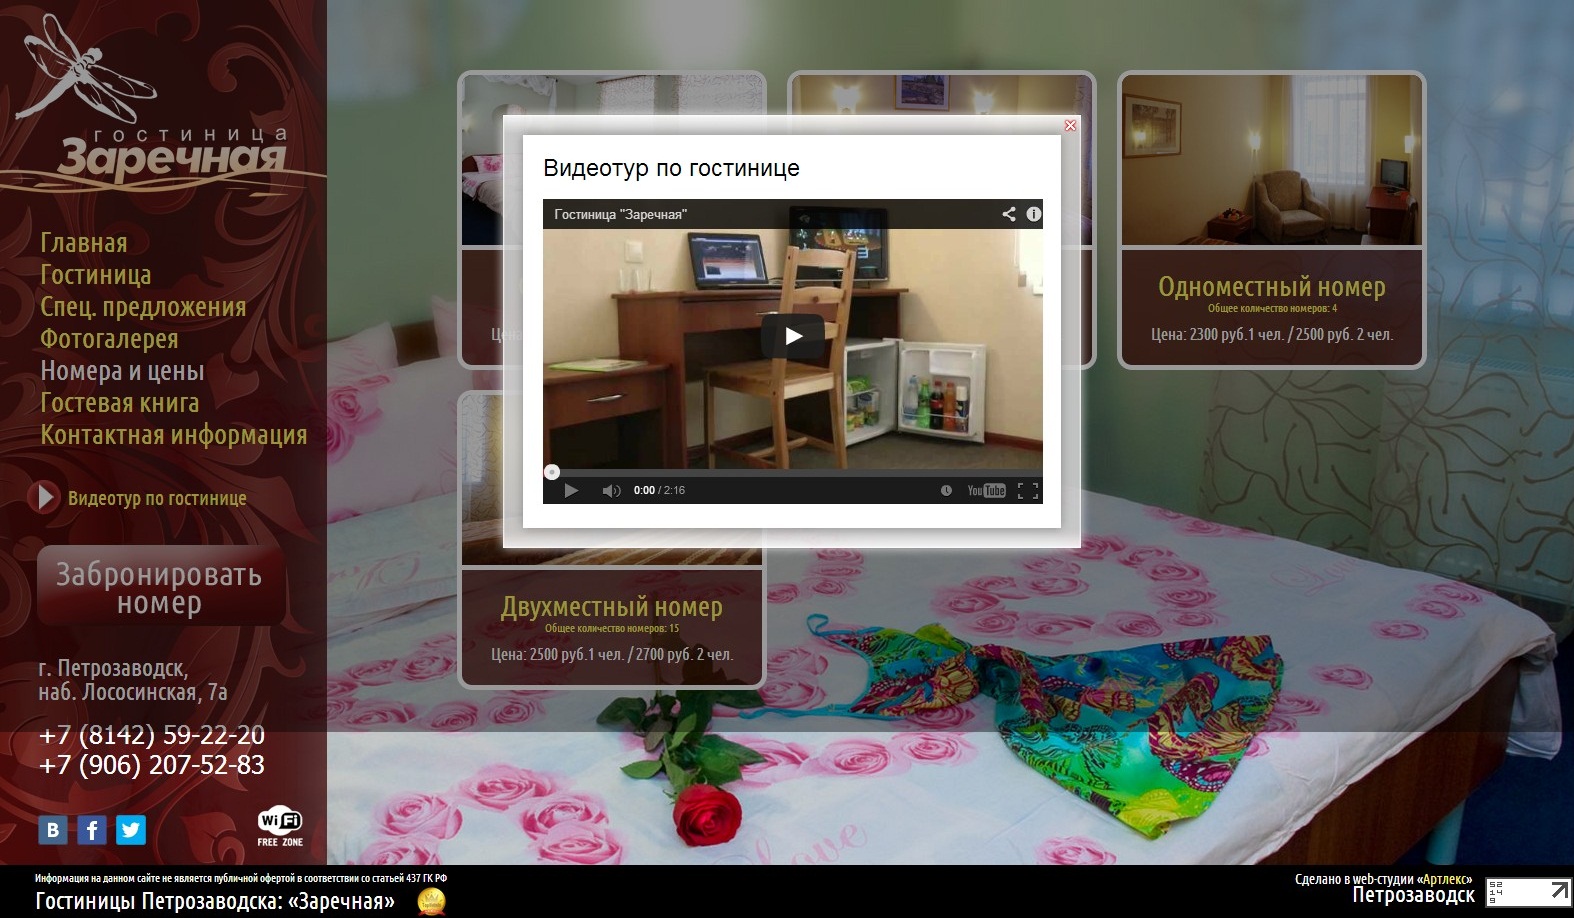Open Спец. предложения menu item
The height and width of the screenshot is (918, 1574).
pyautogui.click(x=143, y=307)
